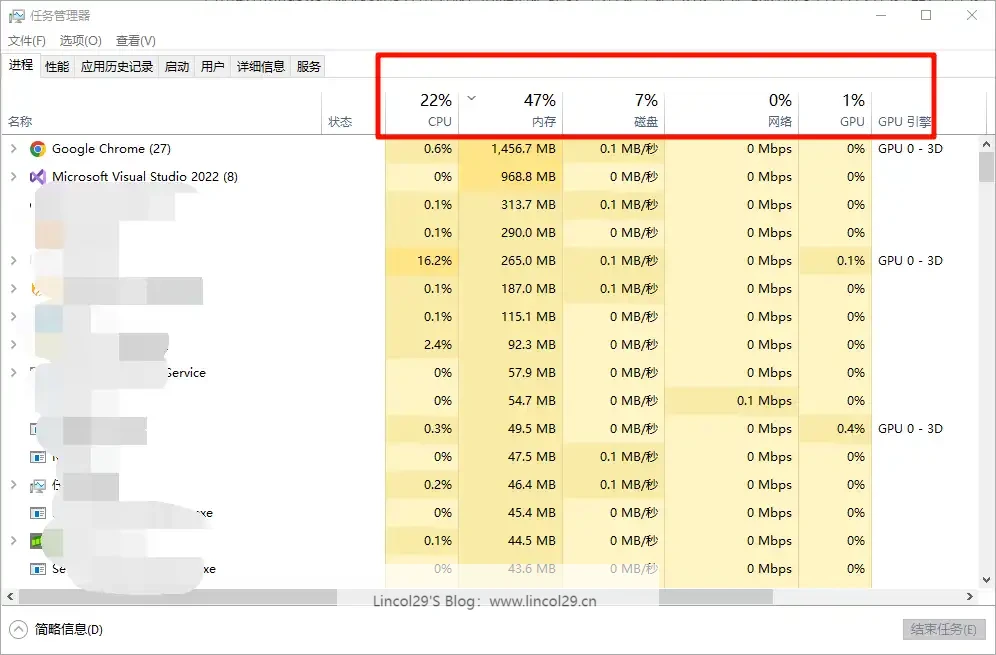Image resolution: width=996 pixels, height=655 pixels.
Task: Click the 简略信息(D) link
Action: point(68,629)
